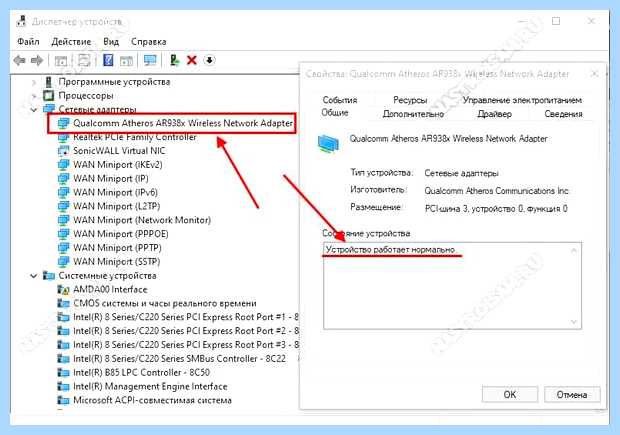Image resolution: width=620 pixels, height=435 pixels.
Task: Switch to the Сведения tab
Action: pyautogui.click(x=563, y=114)
